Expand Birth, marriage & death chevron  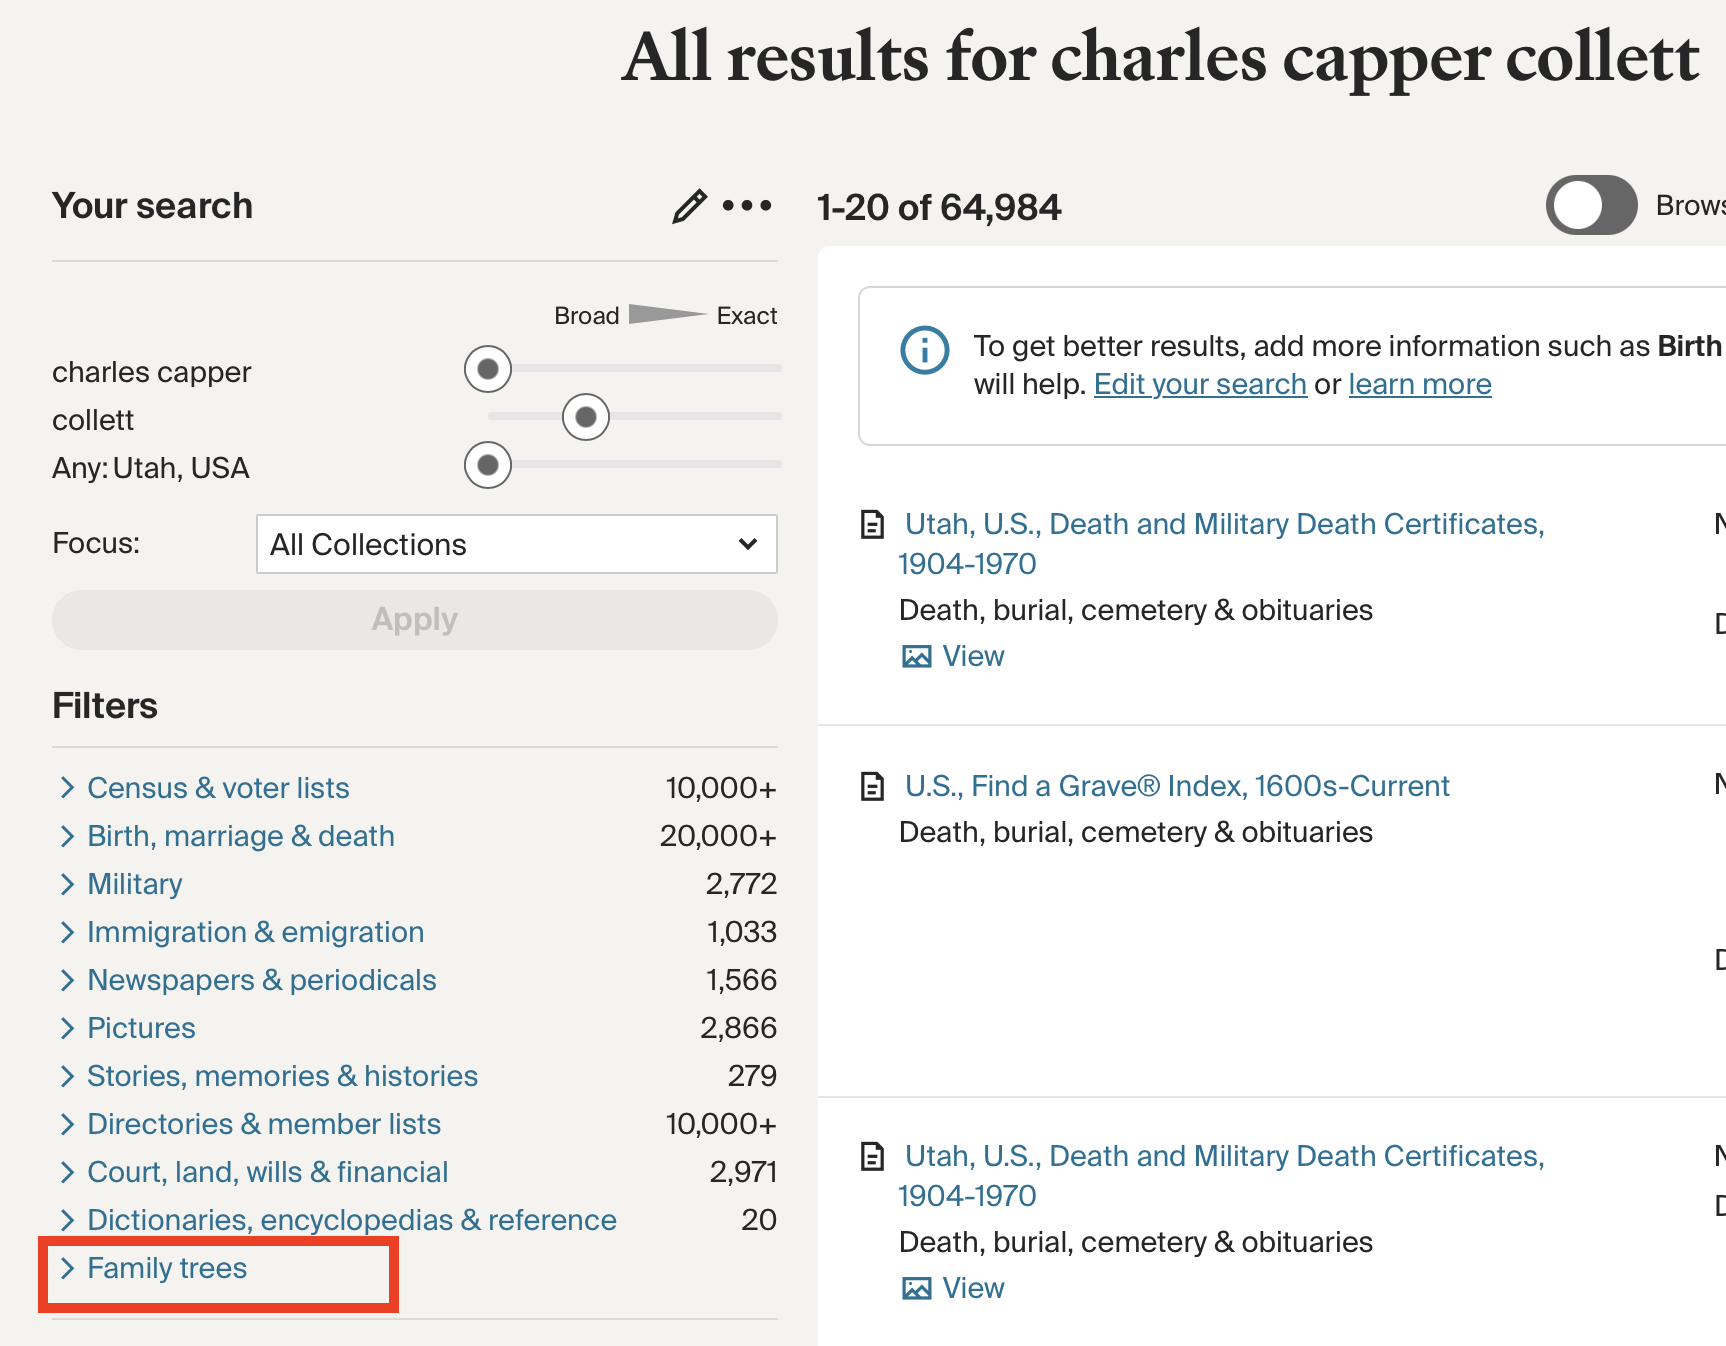(67, 836)
